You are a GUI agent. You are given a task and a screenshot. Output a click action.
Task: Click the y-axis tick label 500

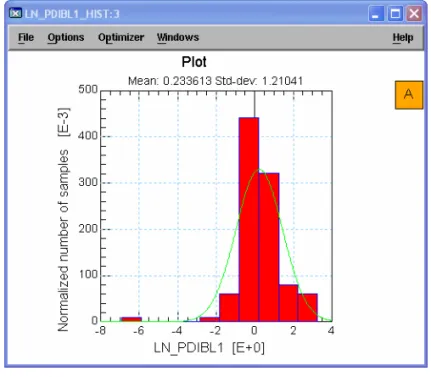pyautogui.click(x=88, y=89)
